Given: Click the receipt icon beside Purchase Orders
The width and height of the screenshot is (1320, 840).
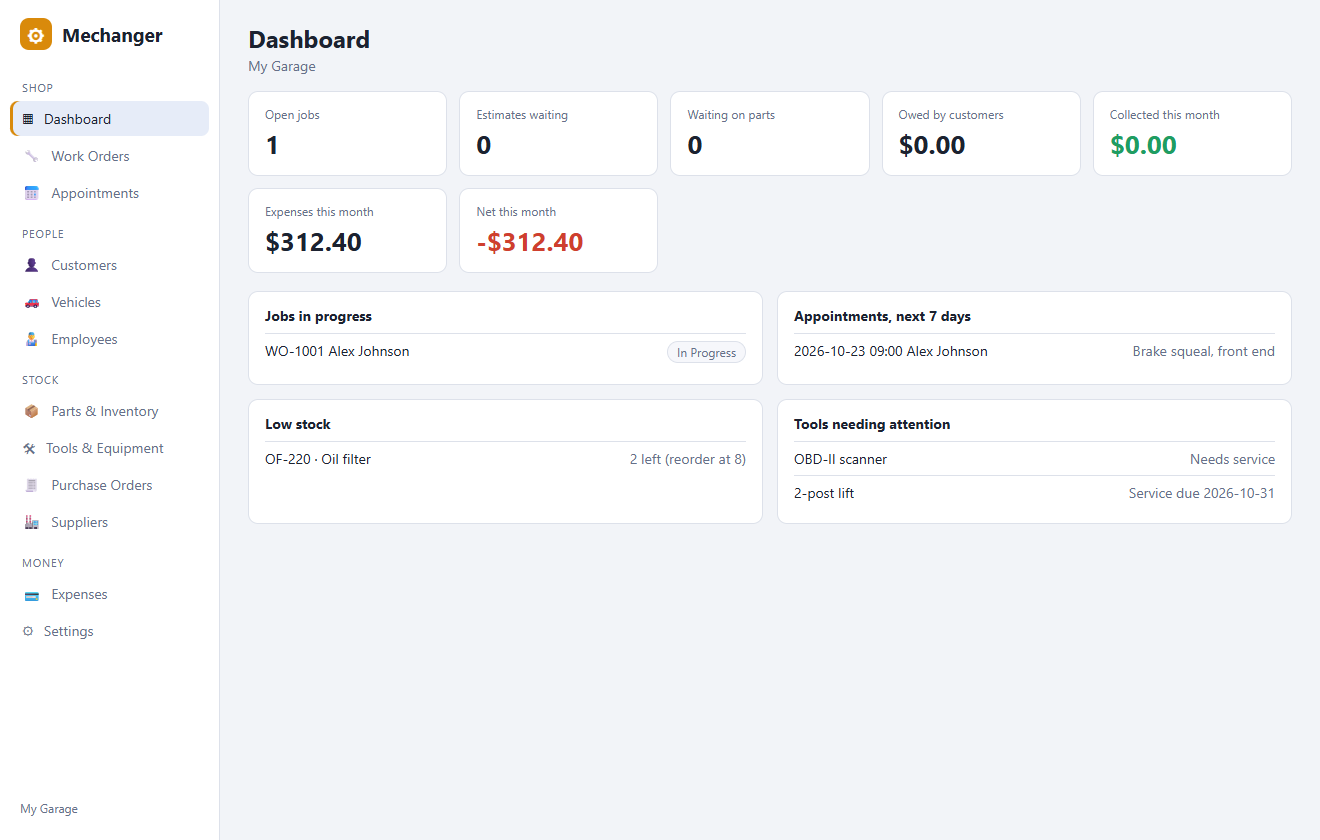Looking at the screenshot, I should tap(31, 485).
